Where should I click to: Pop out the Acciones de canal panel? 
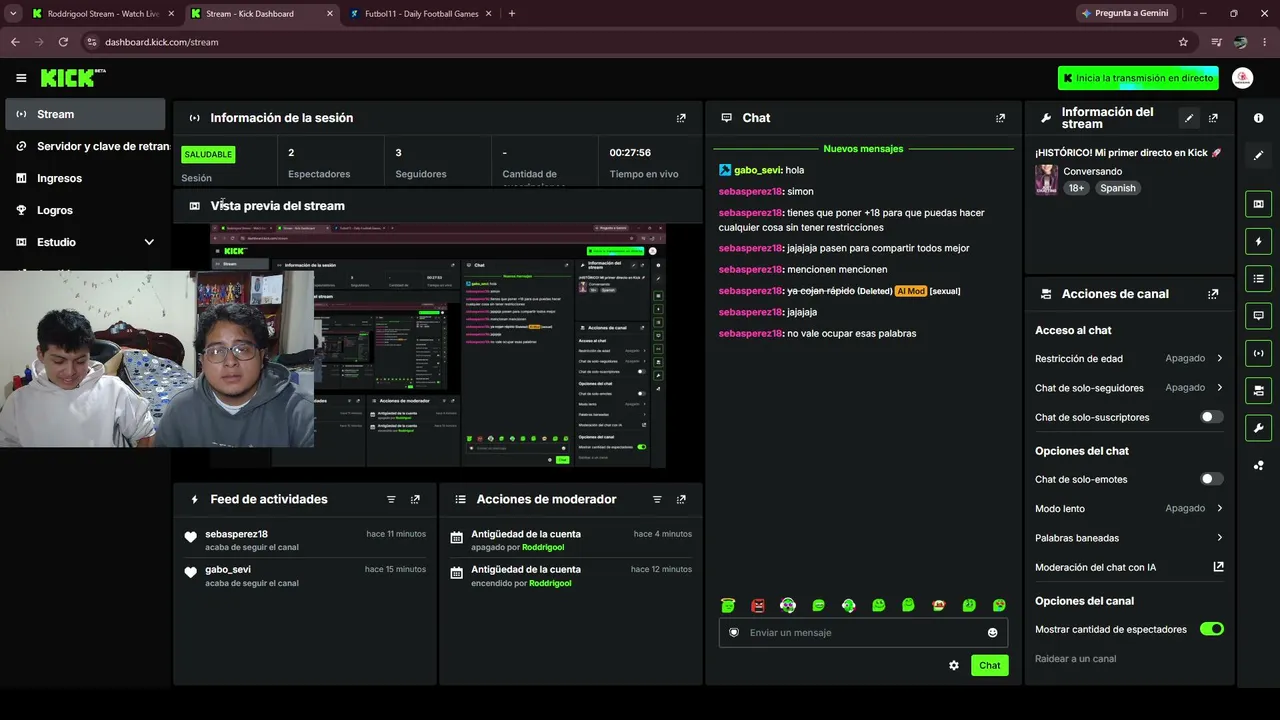[1213, 294]
